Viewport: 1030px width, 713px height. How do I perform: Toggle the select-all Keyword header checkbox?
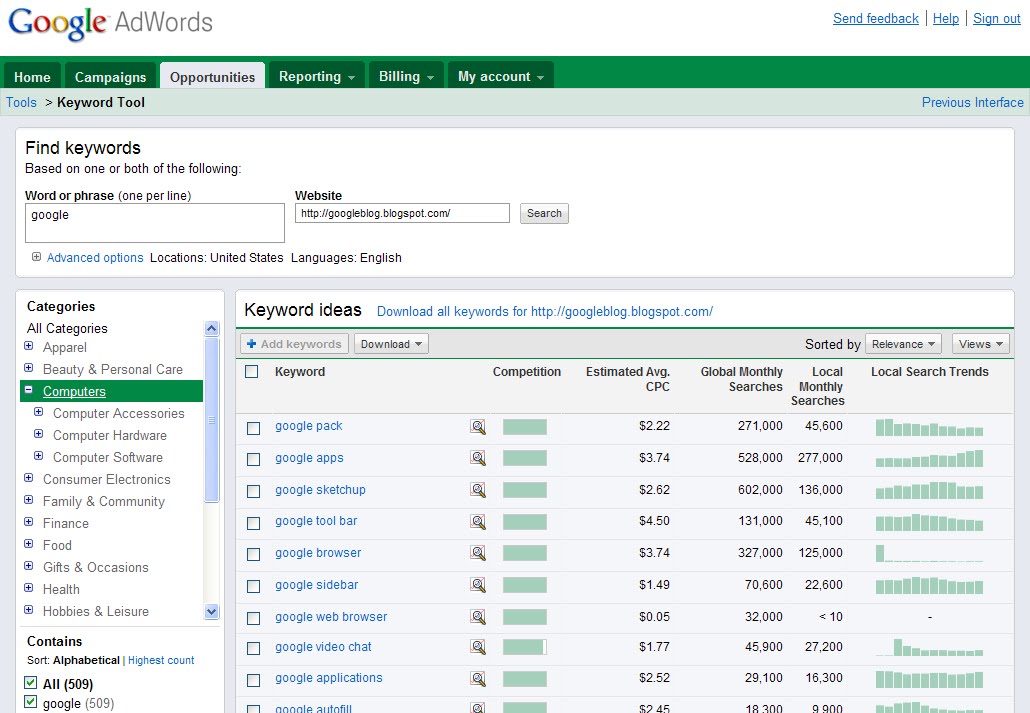tap(252, 372)
